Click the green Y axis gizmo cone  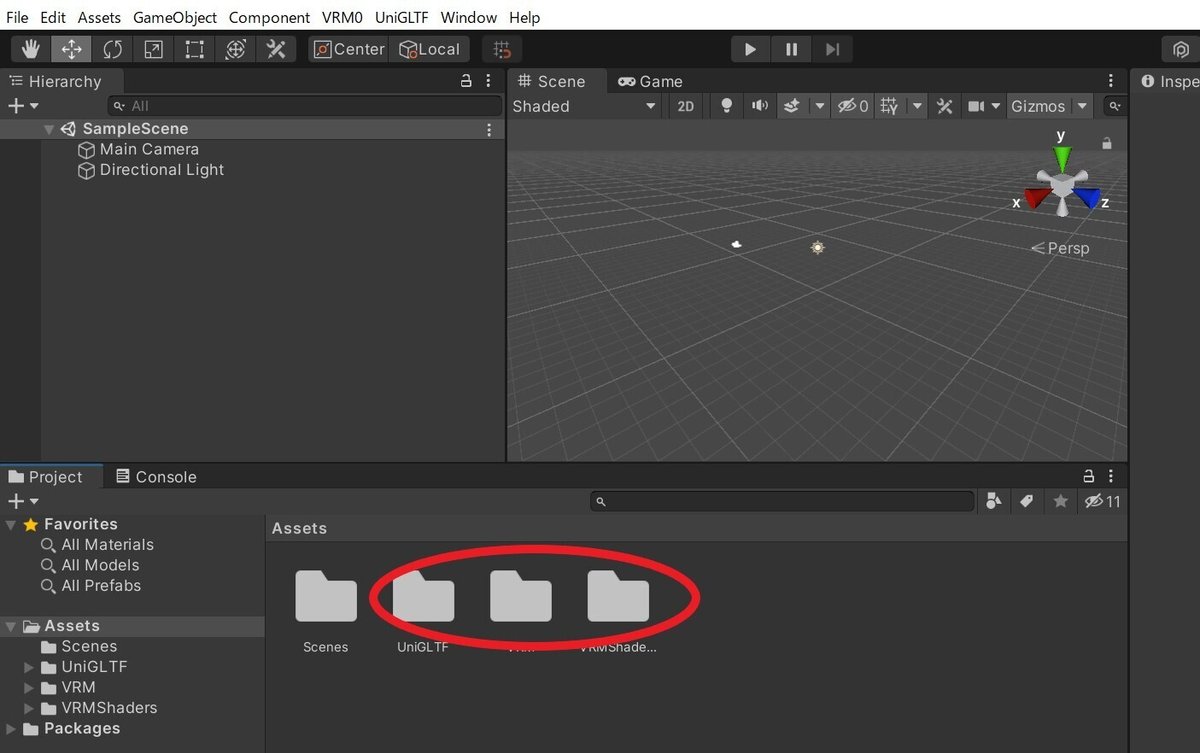pos(1062,159)
